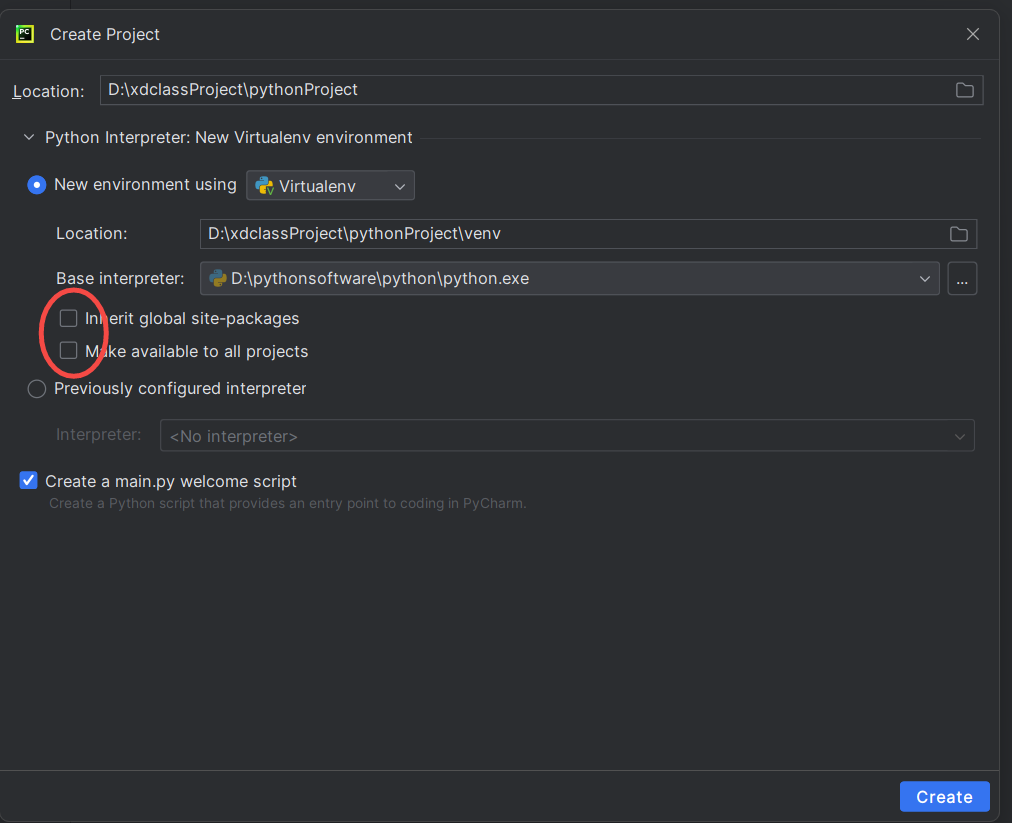Click the Create button
The height and width of the screenshot is (823, 1012).
coord(944,797)
